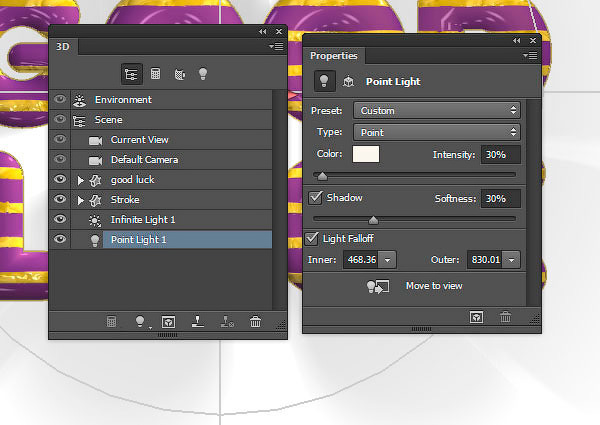Toggle visibility of Scene

pyautogui.click(x=60, y=119)
